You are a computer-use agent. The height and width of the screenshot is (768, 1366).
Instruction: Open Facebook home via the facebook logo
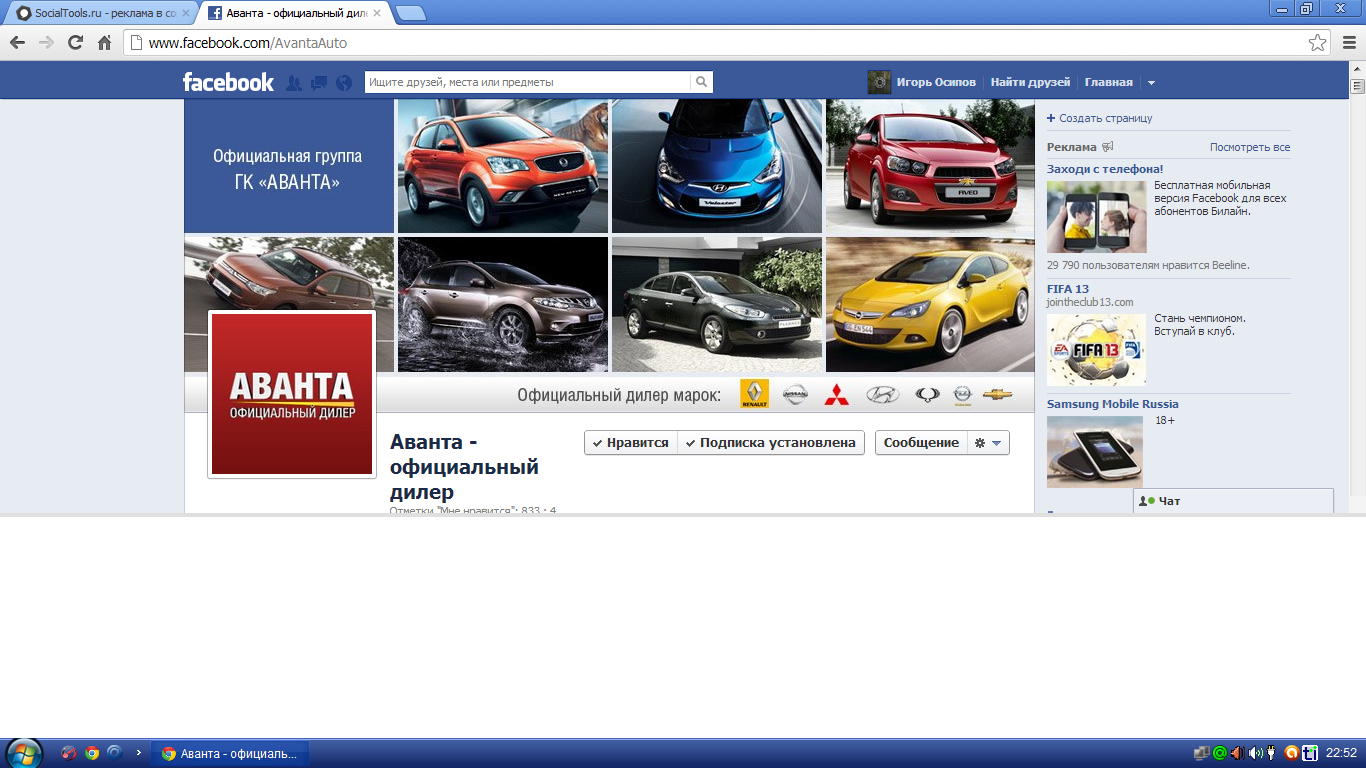pyautogui.click(x=228, y=82)
